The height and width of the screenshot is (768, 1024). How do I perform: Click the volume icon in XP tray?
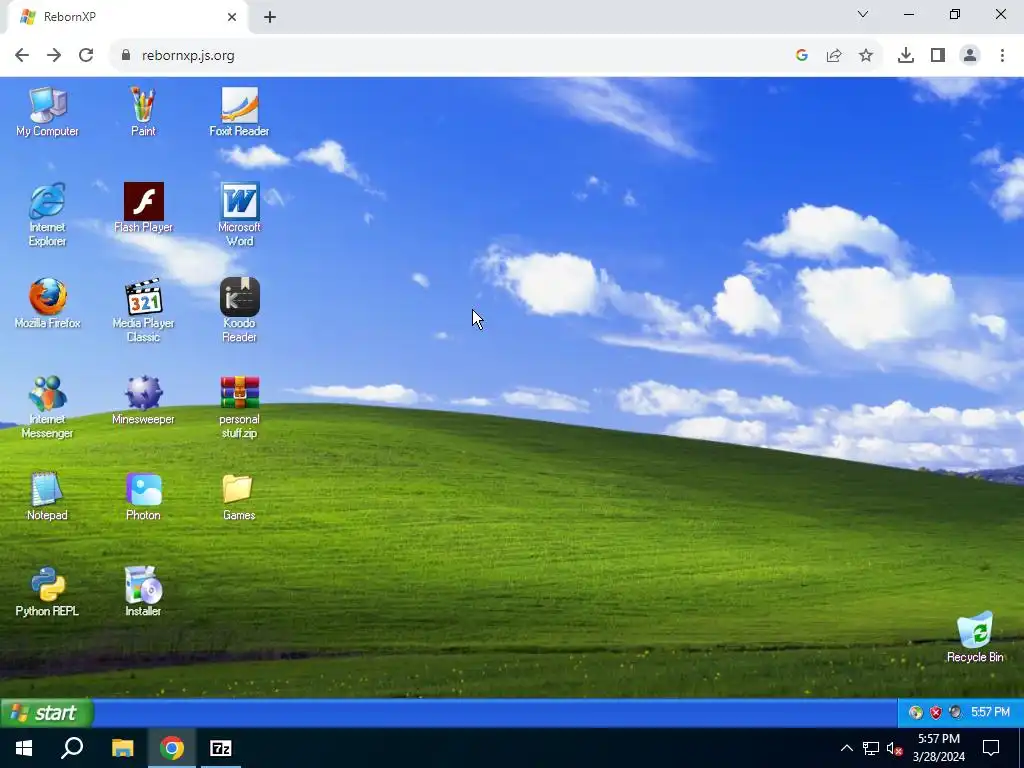pos(955,712)
